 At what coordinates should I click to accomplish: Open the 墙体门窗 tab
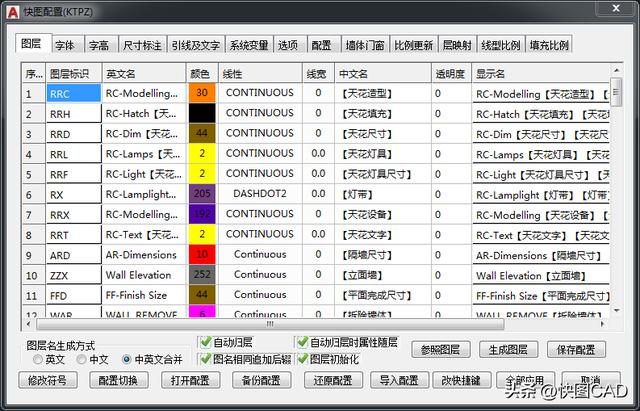pyautogui.click(x=365, y=45)
